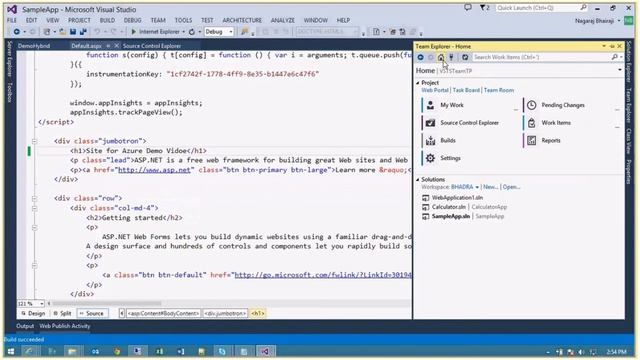Open the Output panel tab
Image resolution: width=640 pixels, height=360 pixels.
(25, 326)
